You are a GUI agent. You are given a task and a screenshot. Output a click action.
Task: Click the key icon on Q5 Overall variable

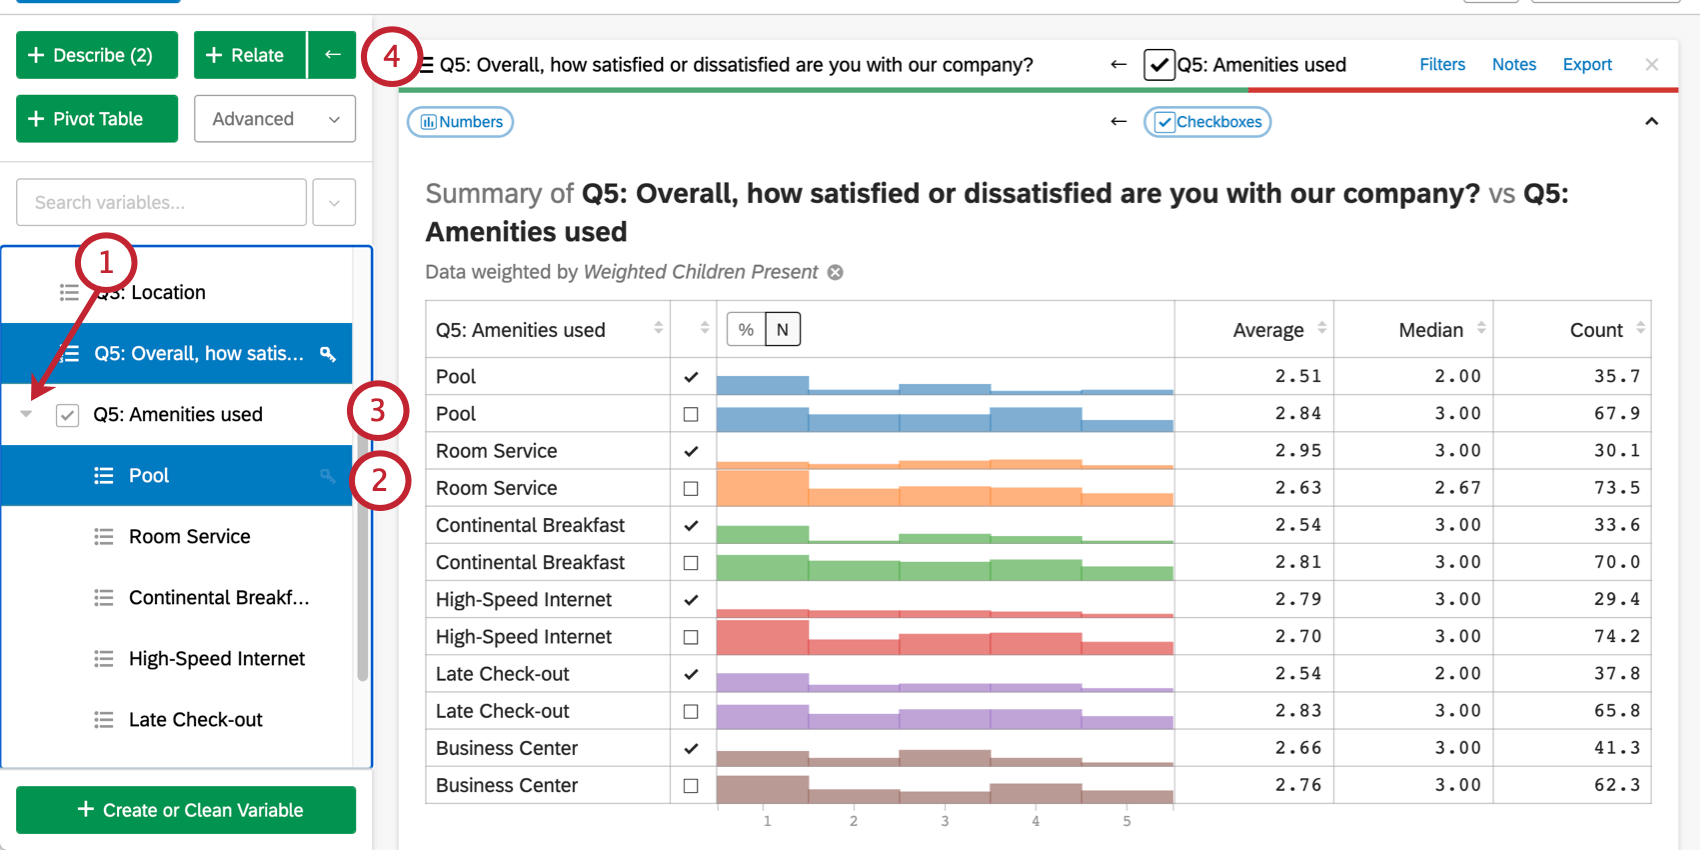click(x=327, y=354)
